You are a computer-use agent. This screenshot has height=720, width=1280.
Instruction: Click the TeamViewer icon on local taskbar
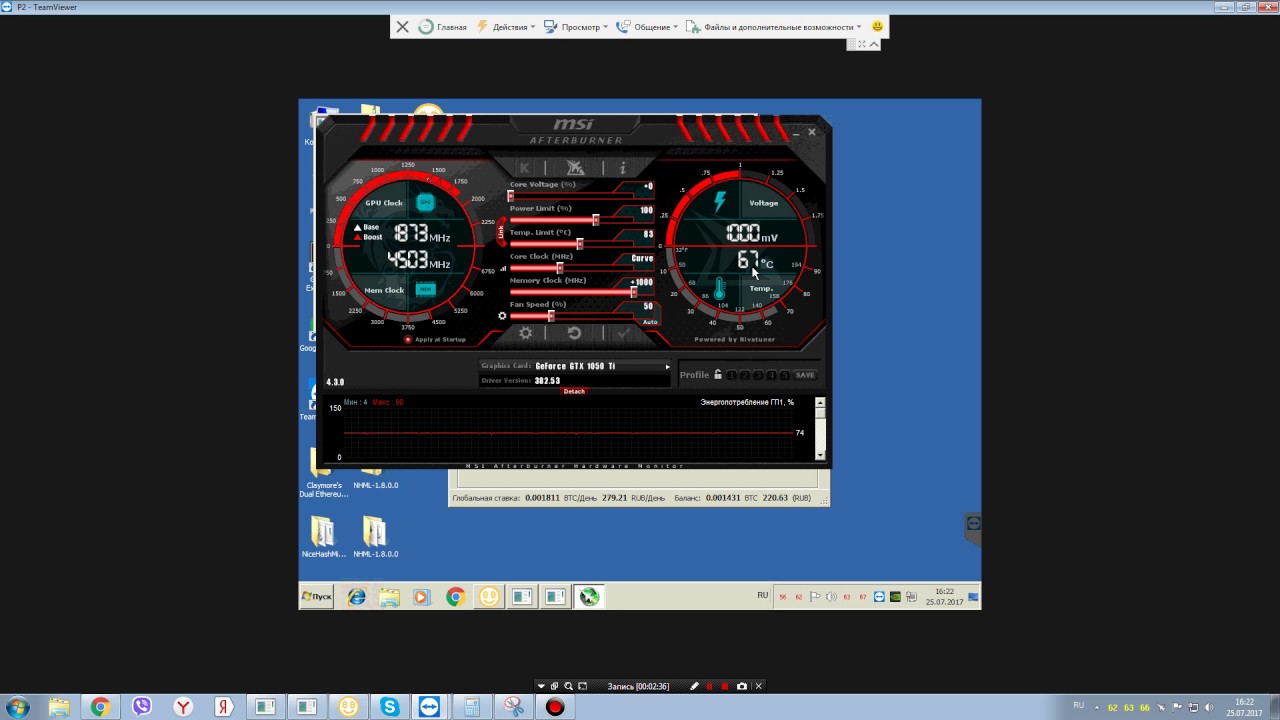click(x=430, y=707)
